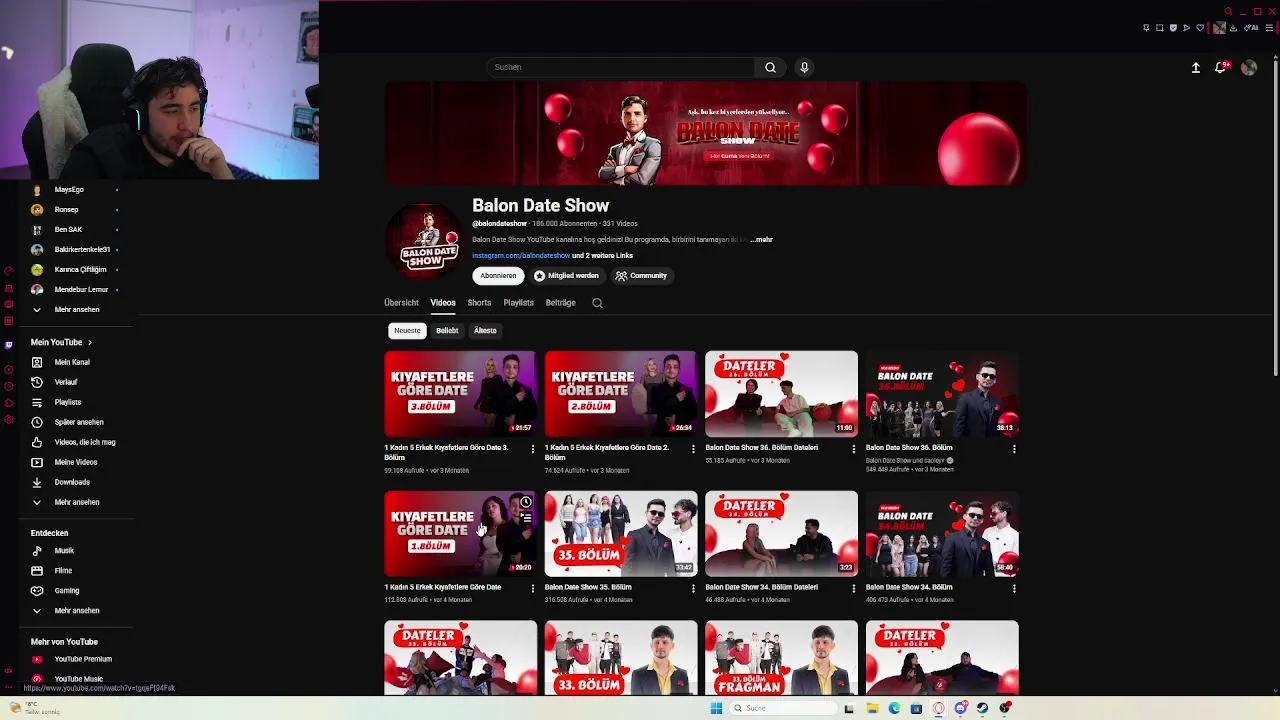
Task: Click the Windows Start button
Action: point(716,708)
